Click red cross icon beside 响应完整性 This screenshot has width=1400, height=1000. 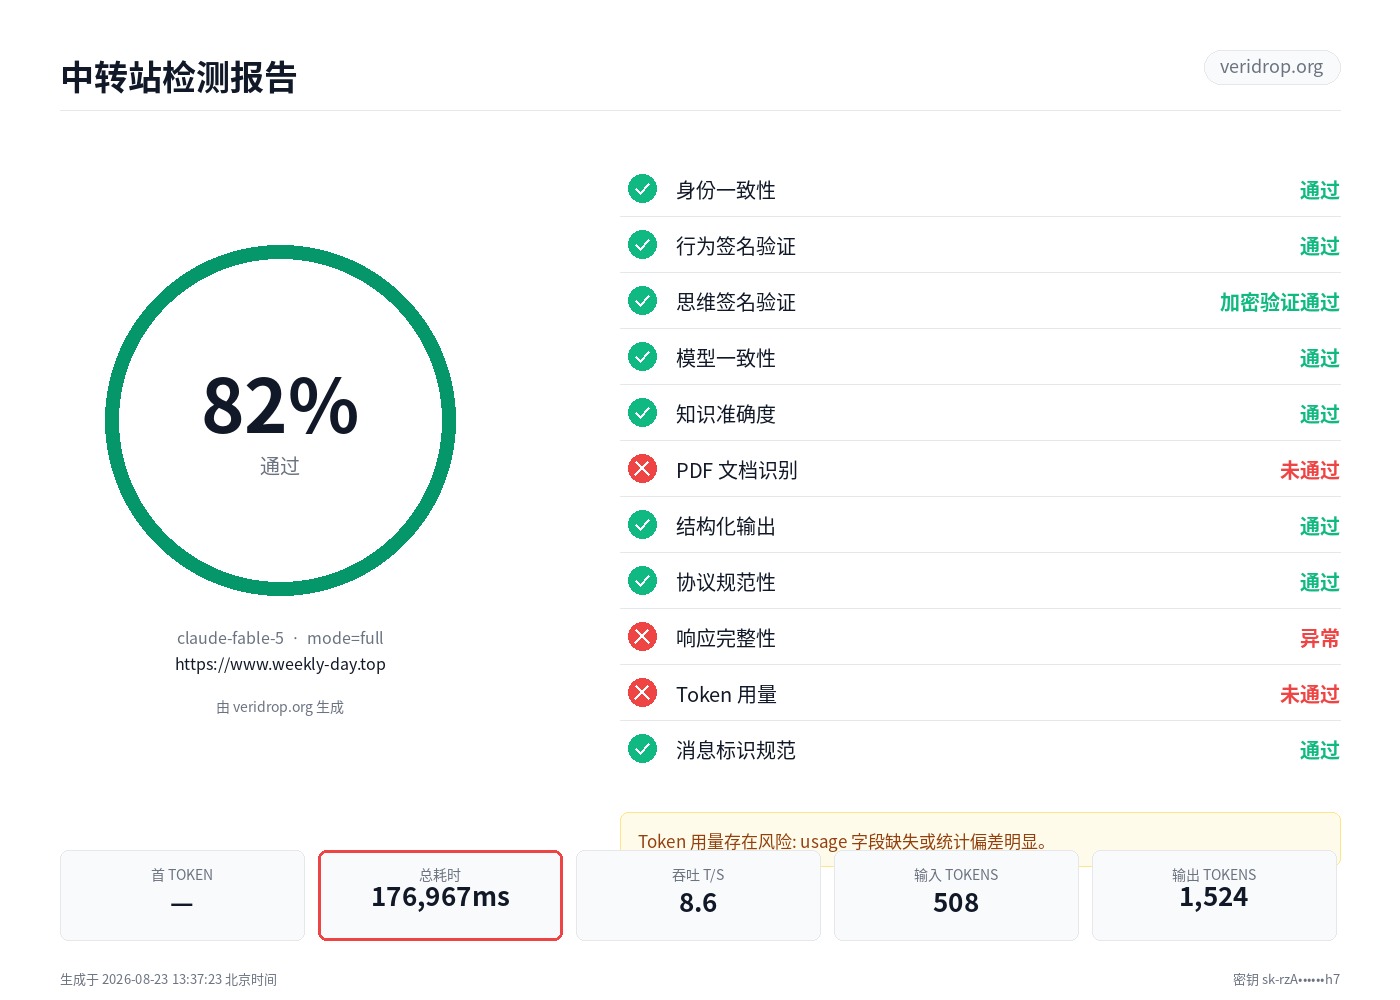tap(642, 637)
